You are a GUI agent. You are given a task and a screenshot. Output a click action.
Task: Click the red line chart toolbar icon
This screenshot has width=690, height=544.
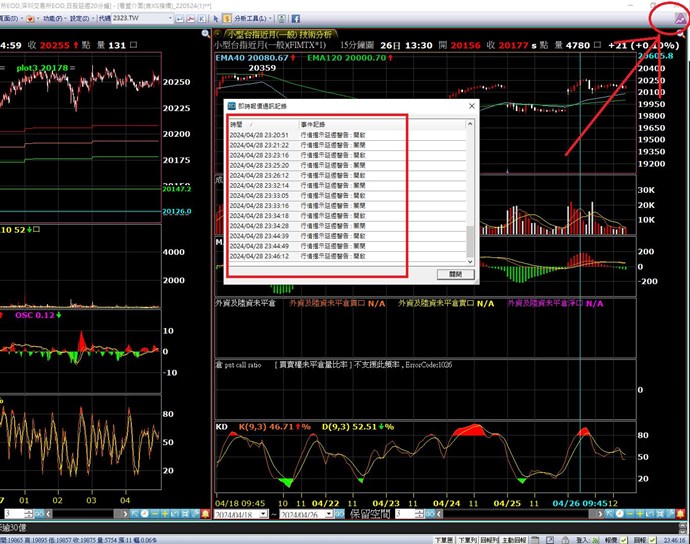[x=190, y=19]
